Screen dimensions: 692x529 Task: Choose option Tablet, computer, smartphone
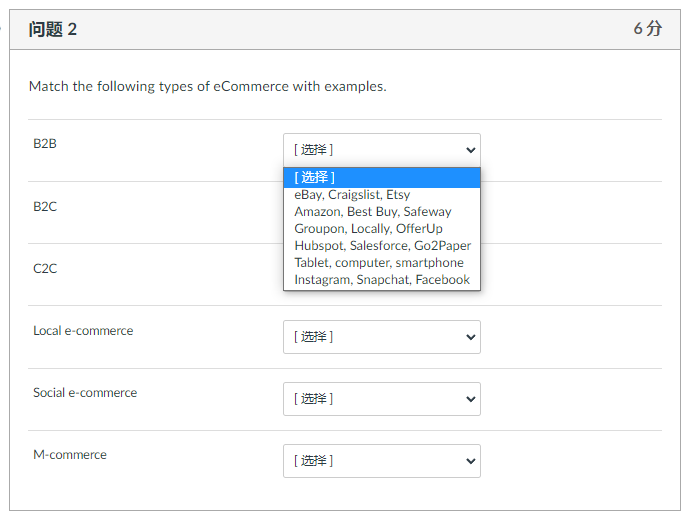coord(382,263)
